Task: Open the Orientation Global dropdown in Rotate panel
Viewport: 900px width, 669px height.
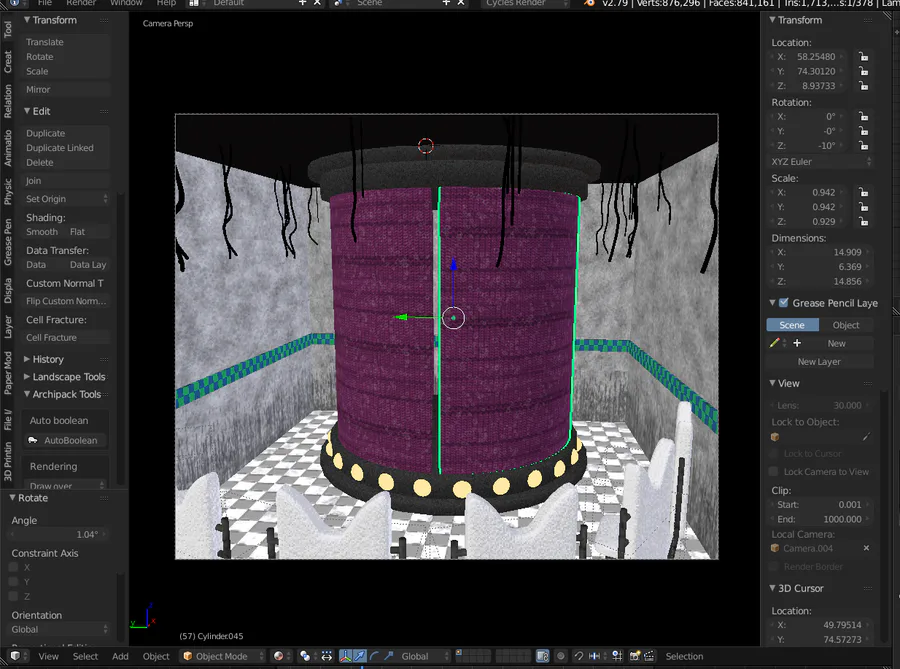Action: (60, 629)
